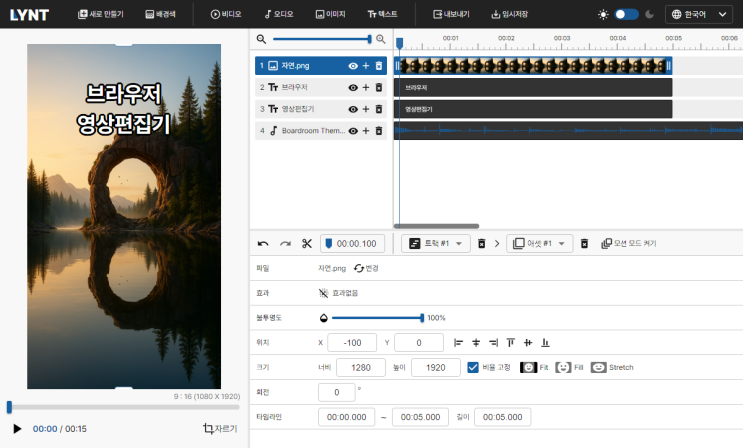
Task: Click the play button under preview
Action: [17, 429]
